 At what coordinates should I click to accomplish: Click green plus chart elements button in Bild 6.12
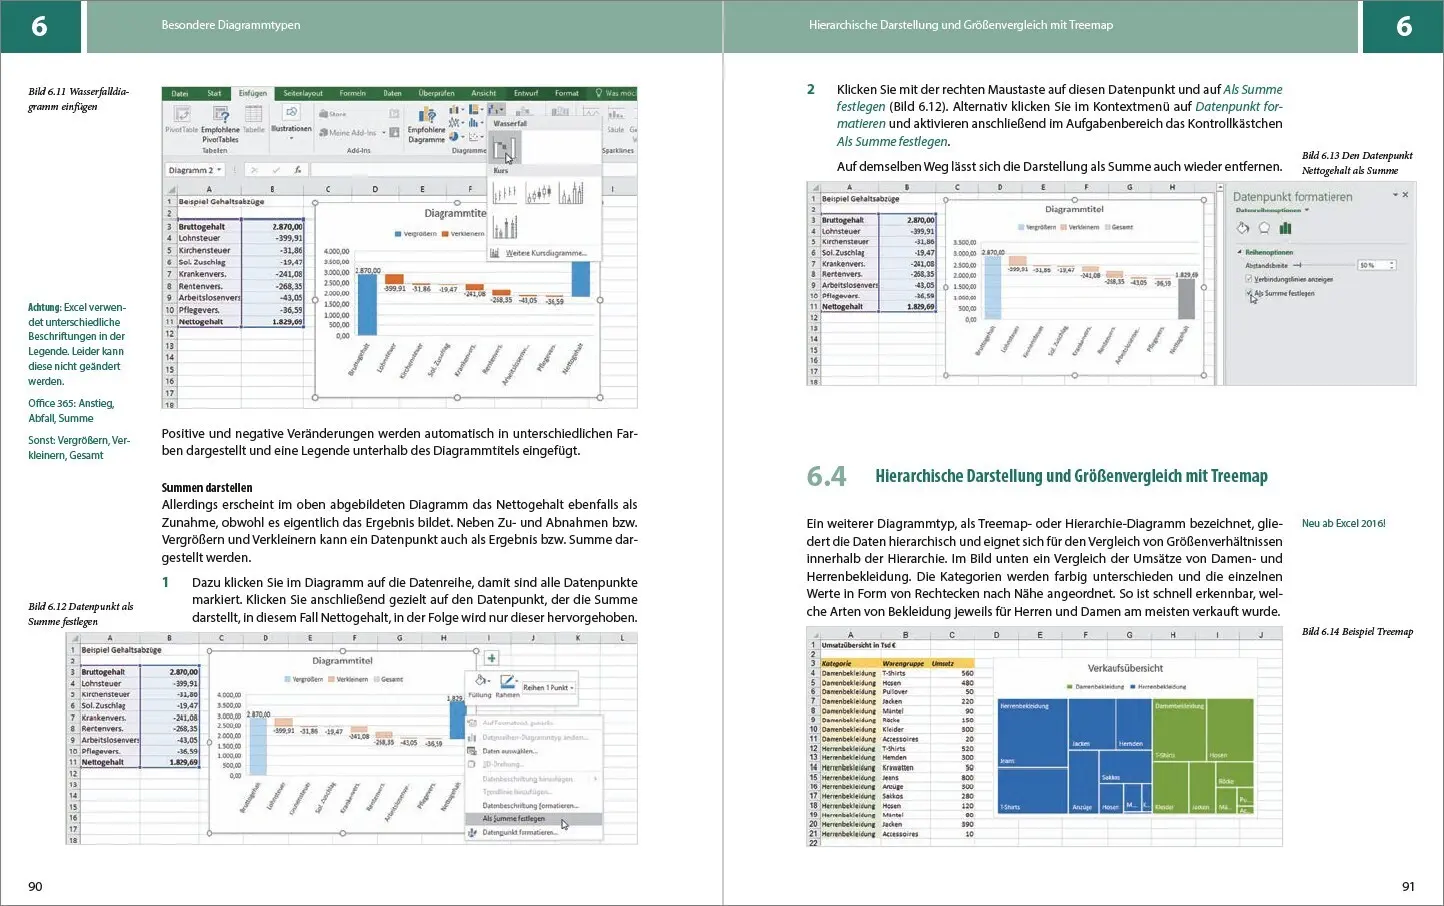click(492, 658)
